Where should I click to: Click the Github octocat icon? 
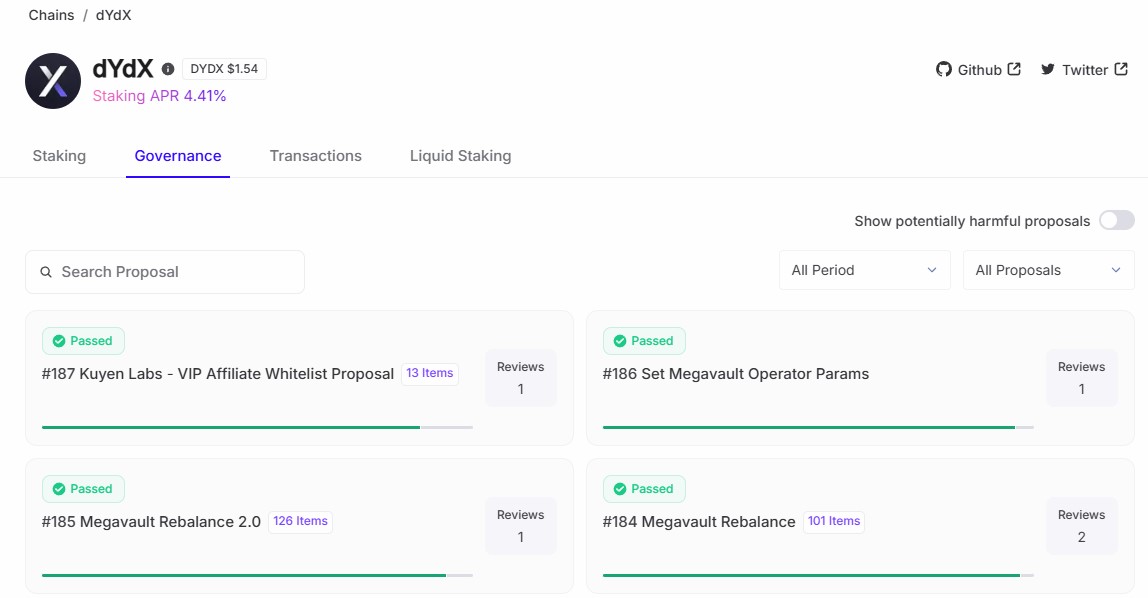[x=944, y=70]
